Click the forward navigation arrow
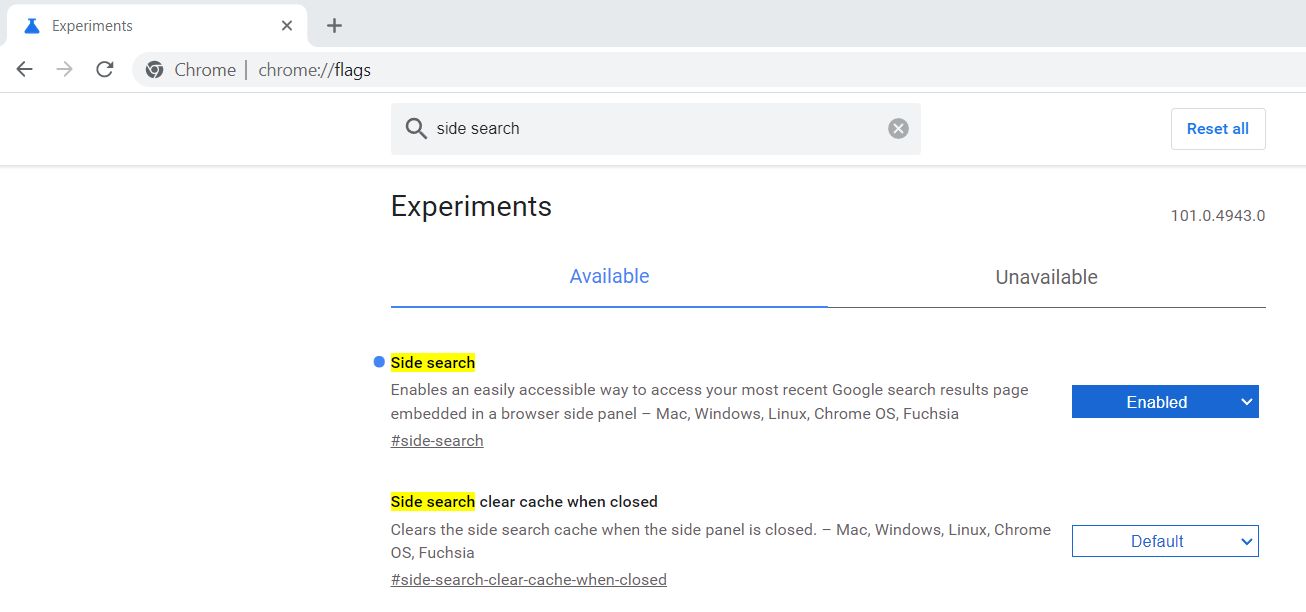The width and height of the screenshot is (1306, 612). 64,69
